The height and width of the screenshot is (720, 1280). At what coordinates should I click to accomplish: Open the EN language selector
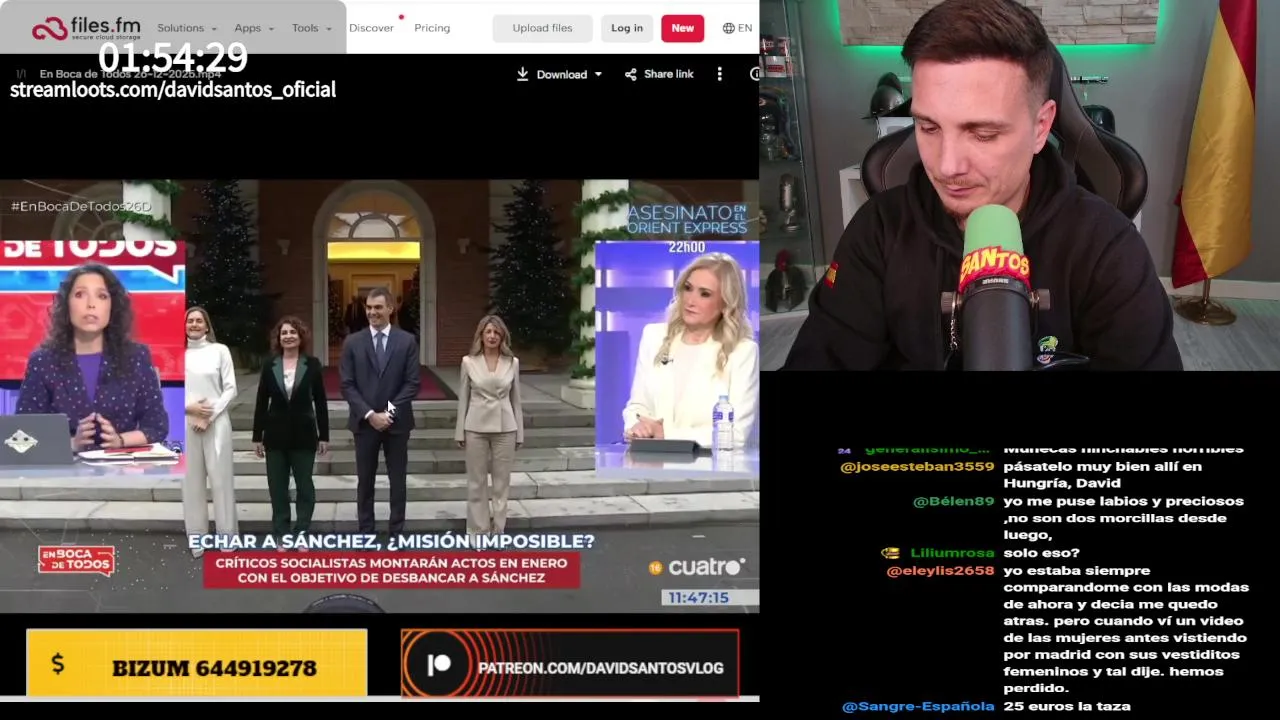click(737, 28)
